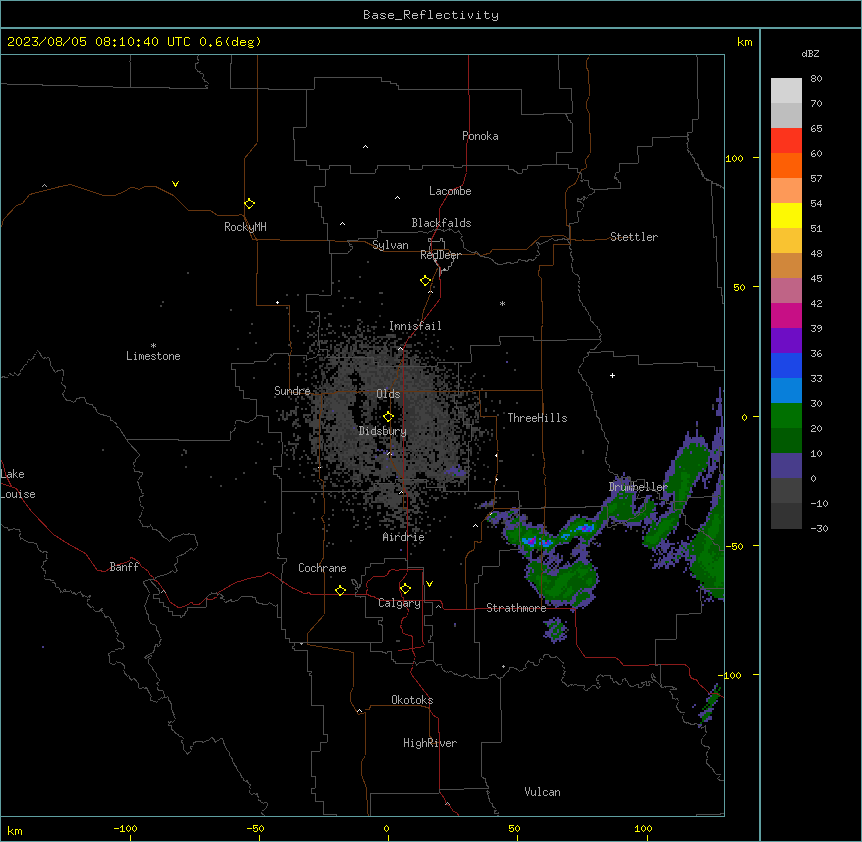The image size is (862, 842).
Task: Select the Innisfail label
Action: pos(415,326)
